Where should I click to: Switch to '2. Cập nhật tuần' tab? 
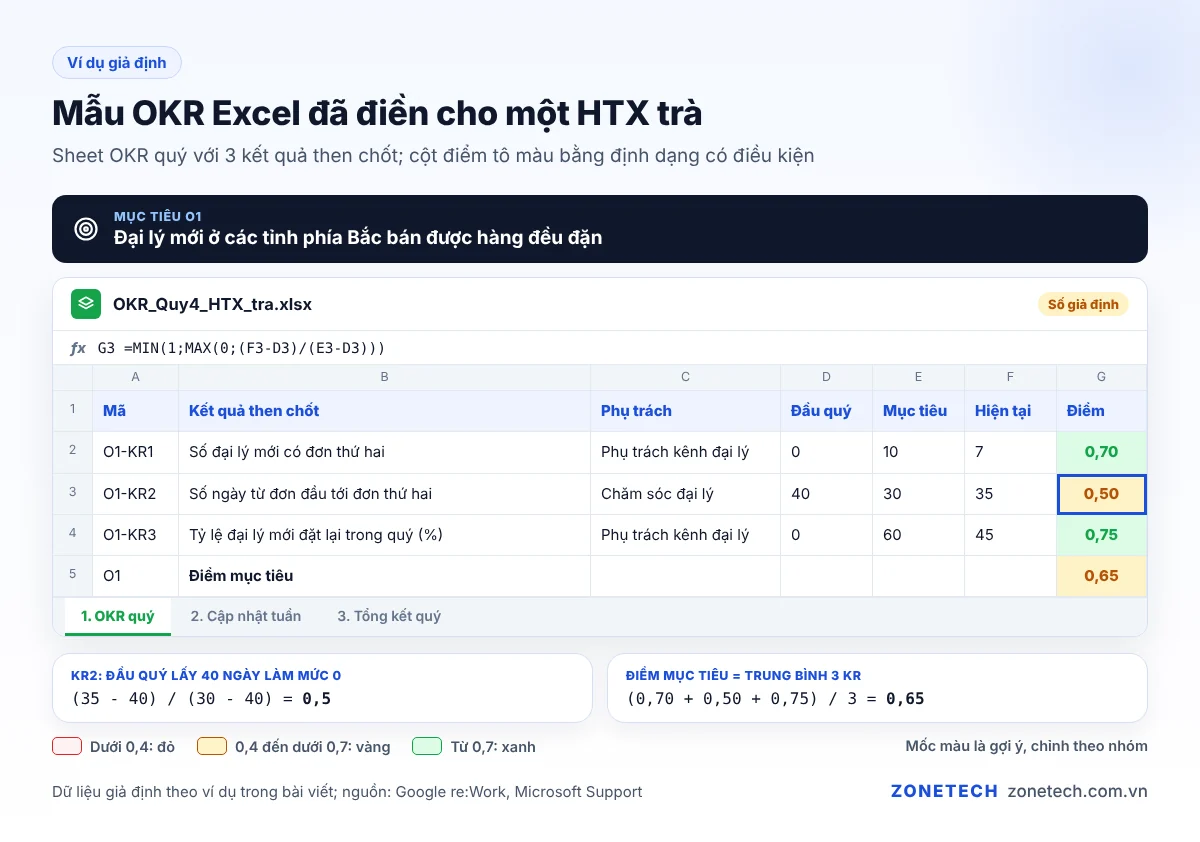click(x=246, y=616)
